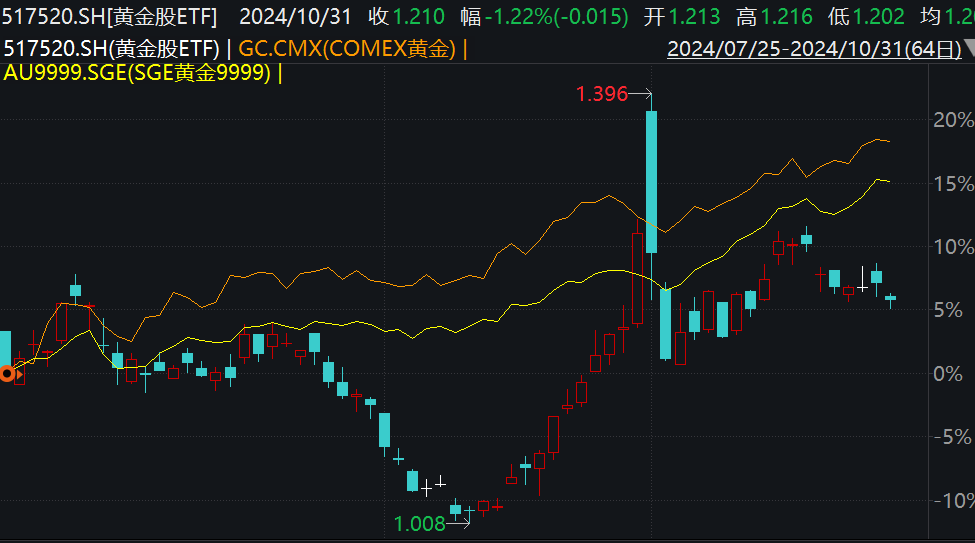Click the 1.396 high price label
The image size is (975, 543).
601,94
